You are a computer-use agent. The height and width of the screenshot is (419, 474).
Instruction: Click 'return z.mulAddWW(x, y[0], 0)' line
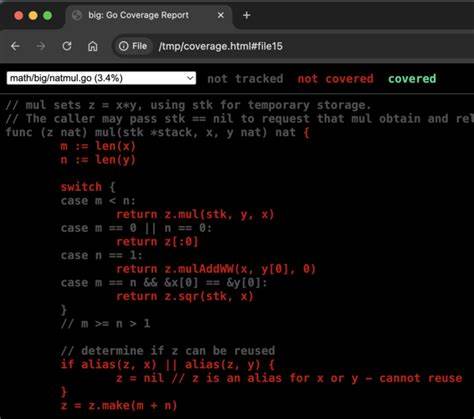click(216, 269)
